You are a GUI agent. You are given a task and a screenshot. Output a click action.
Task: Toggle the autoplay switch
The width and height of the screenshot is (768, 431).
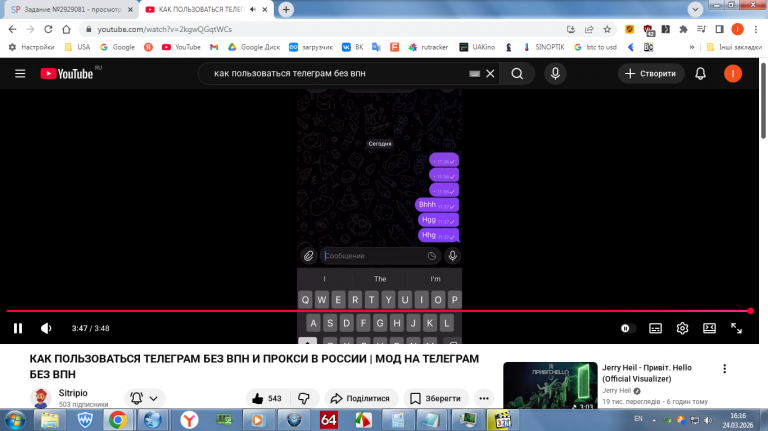pyautogui.click(x=627, y=328)
